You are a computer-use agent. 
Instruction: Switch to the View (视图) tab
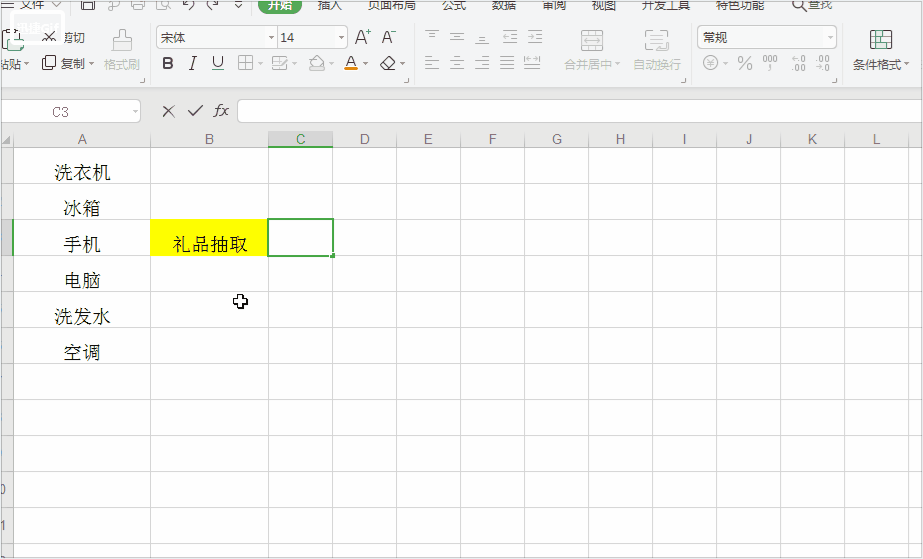[x=603, y=5]
